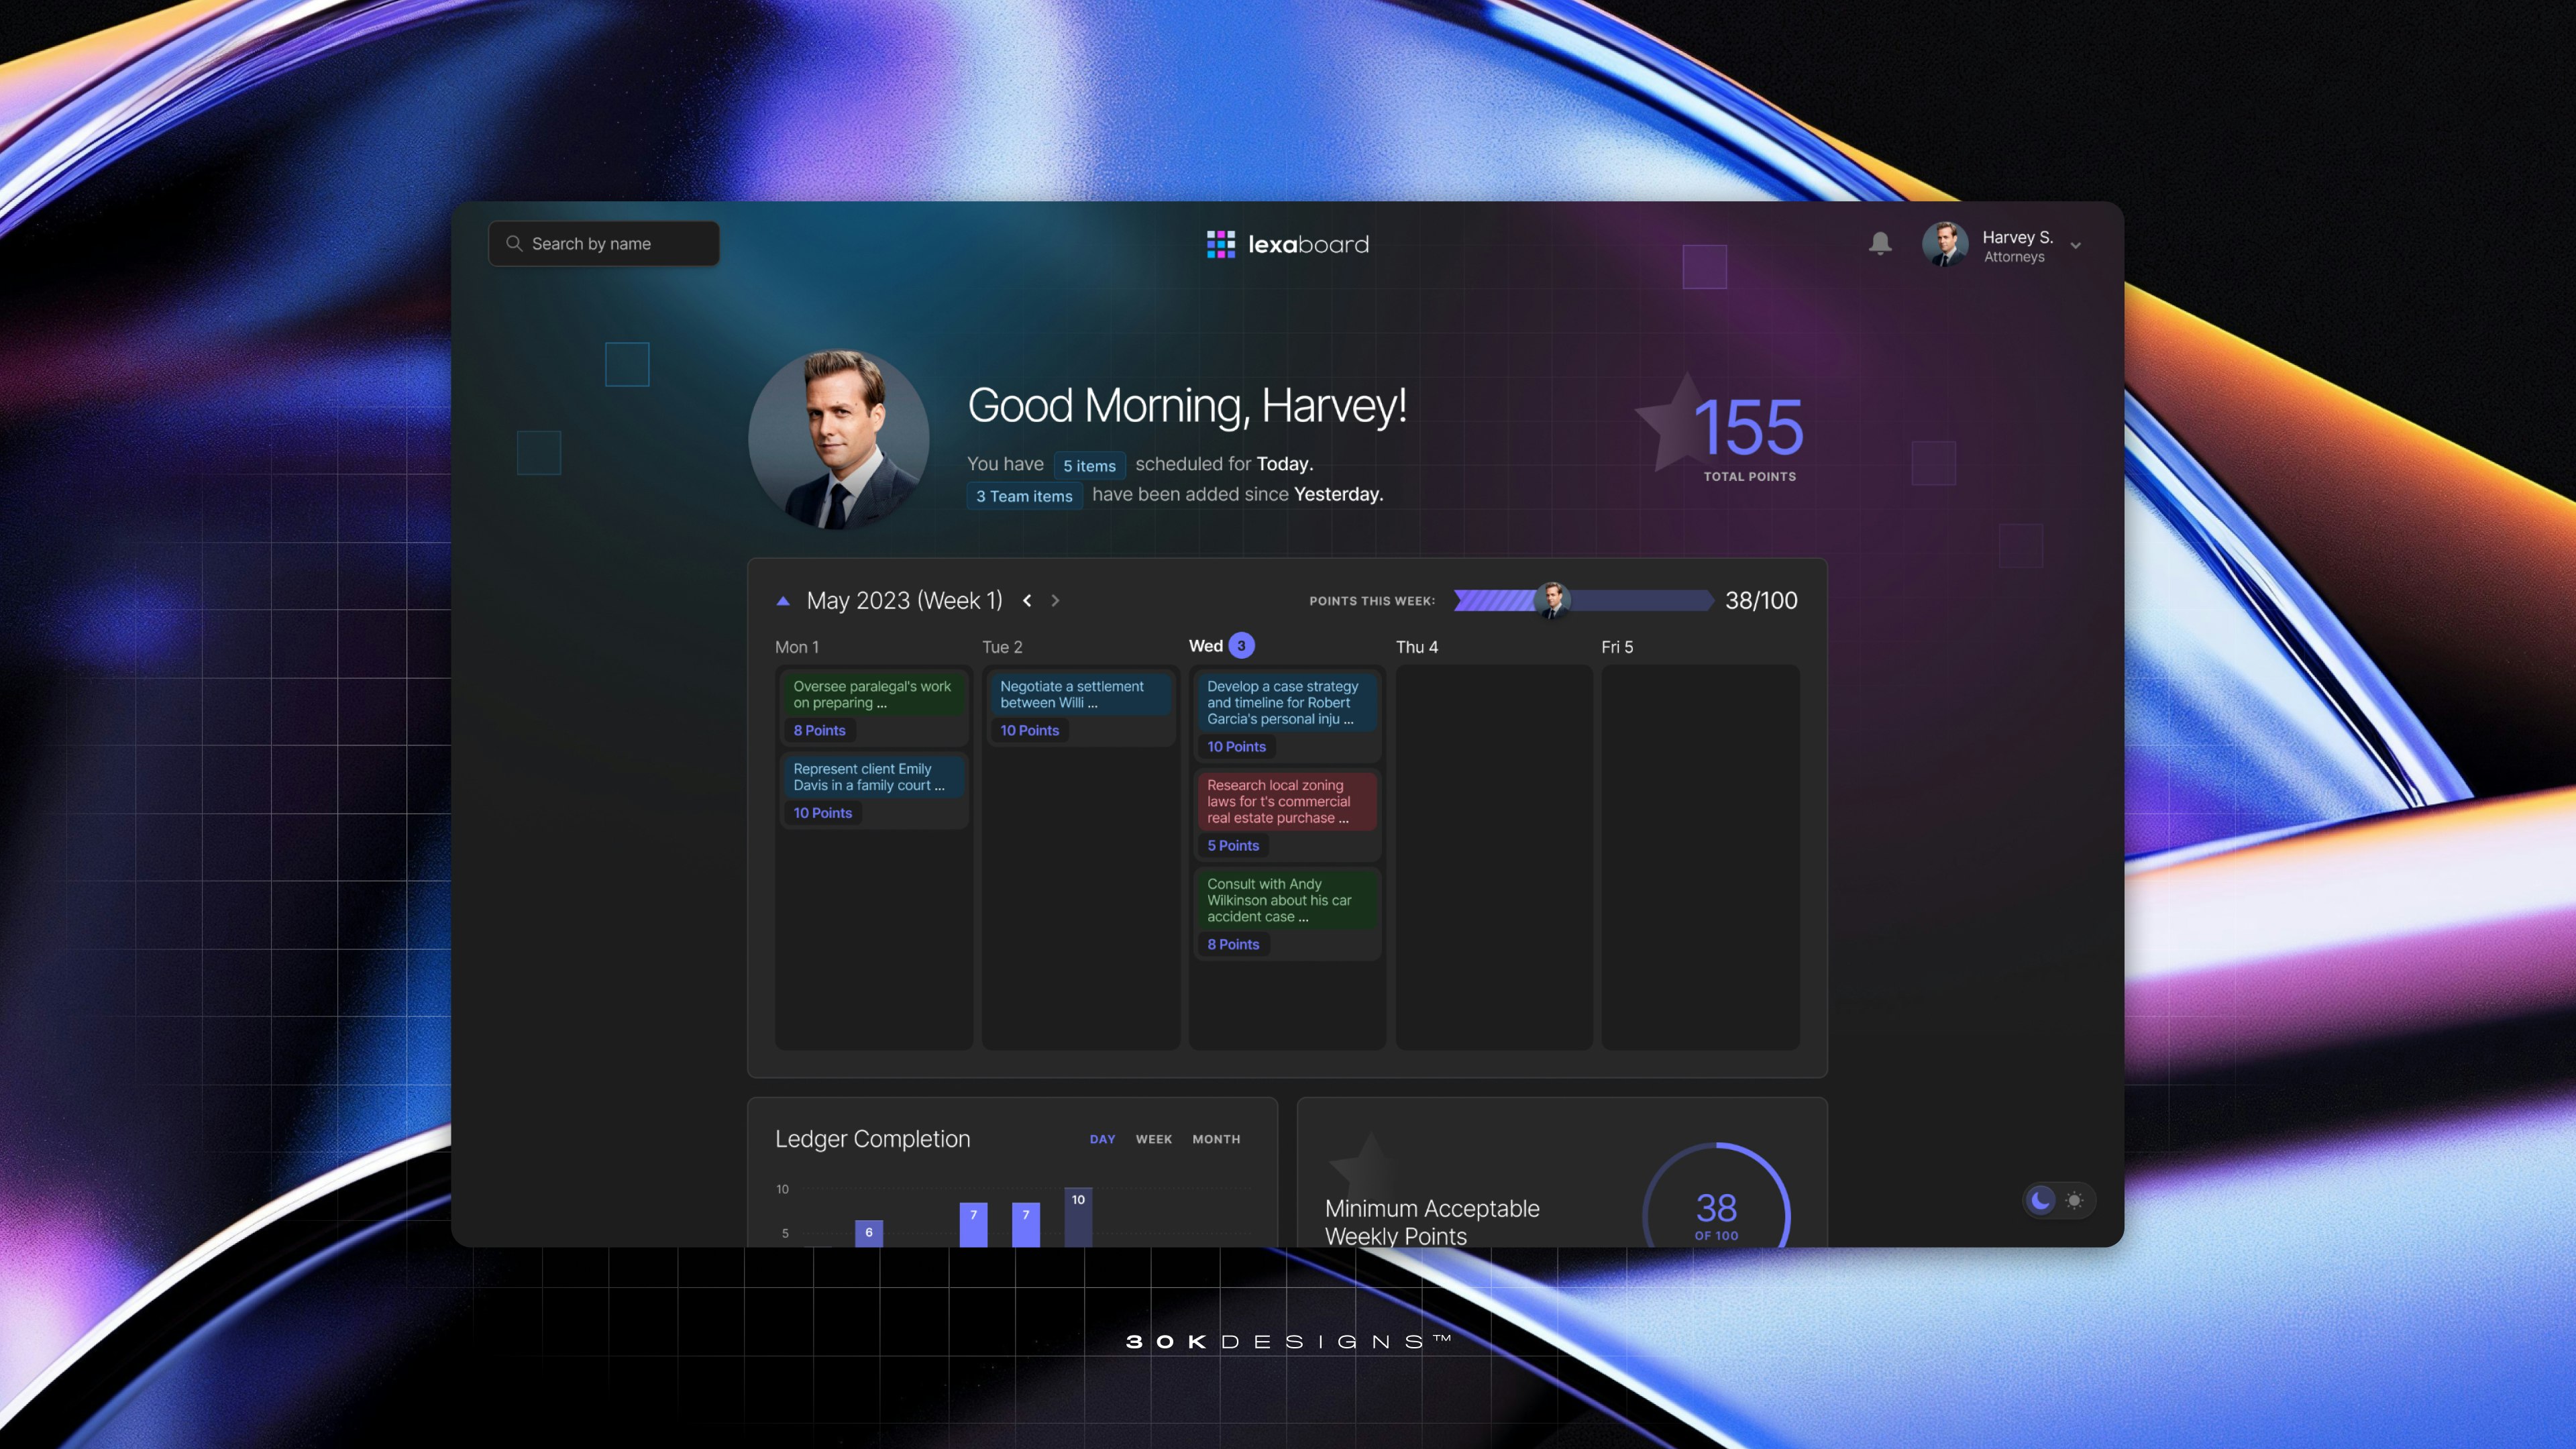Click 10 Points on Develop case strategy card
This screenshot has height=1449, width=2576.
pyautogui.click(x=1237, y=747)
